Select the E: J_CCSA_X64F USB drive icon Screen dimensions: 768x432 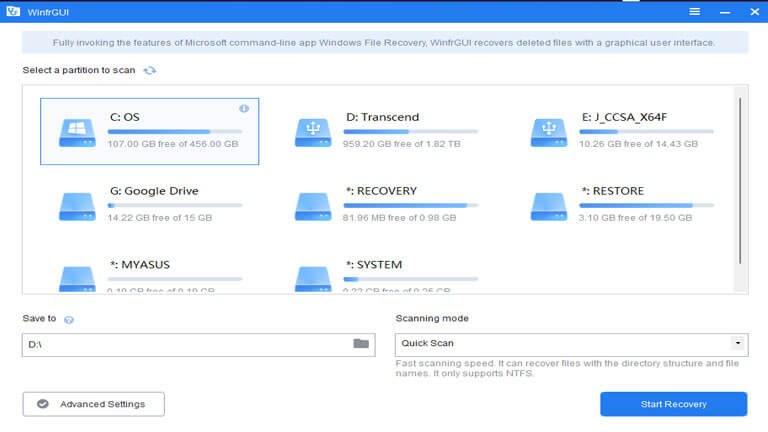[x=549, y=132]
